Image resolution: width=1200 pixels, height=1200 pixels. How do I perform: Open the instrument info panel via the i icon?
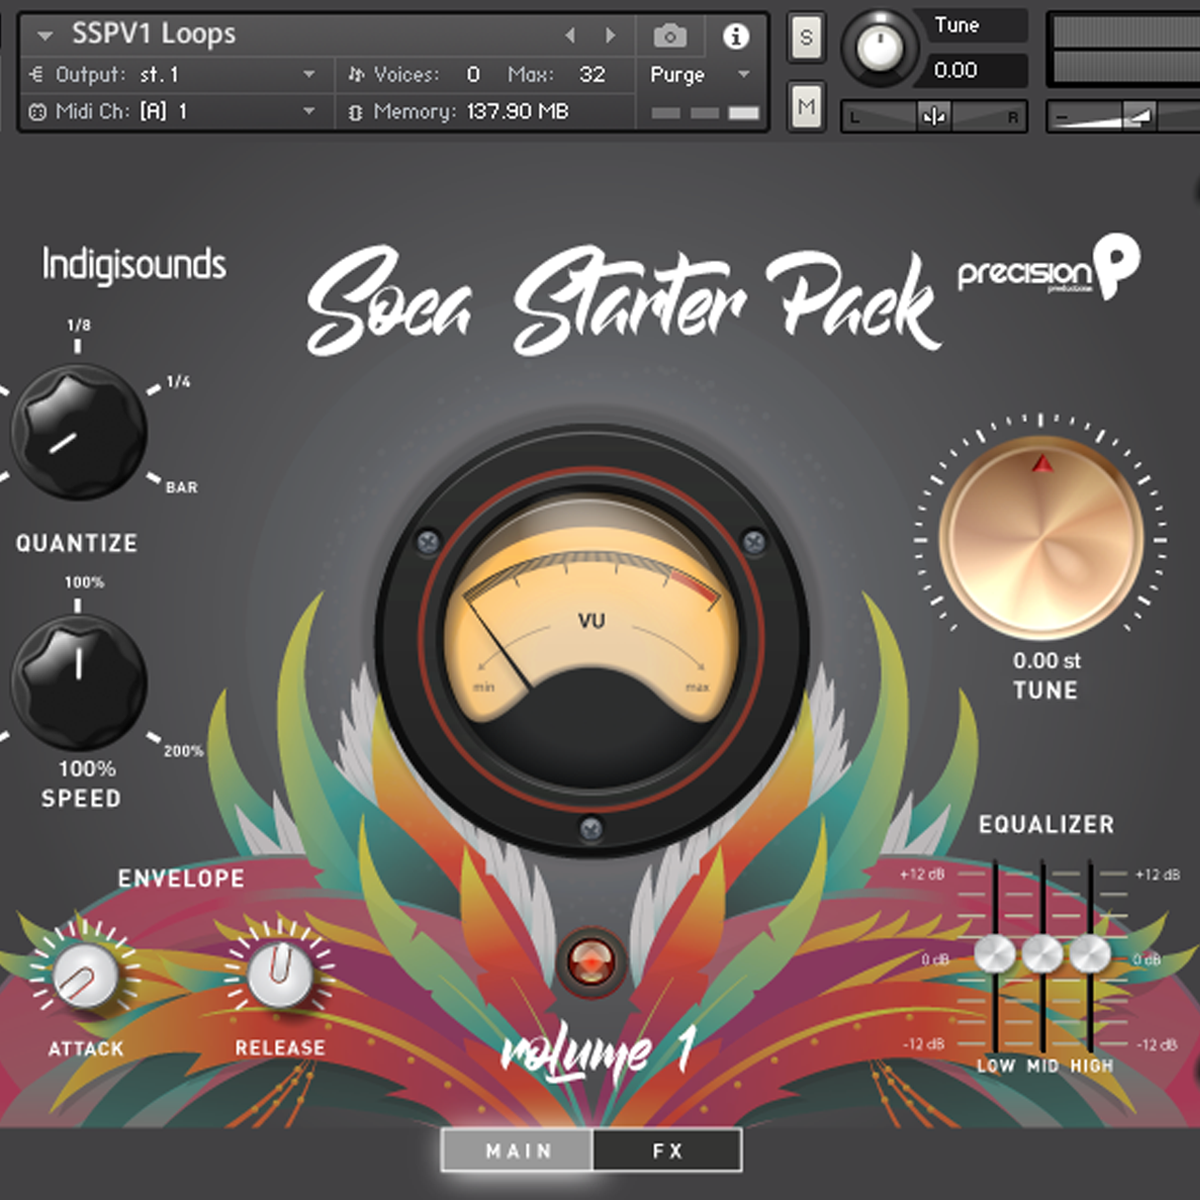[x=737, y=34]
